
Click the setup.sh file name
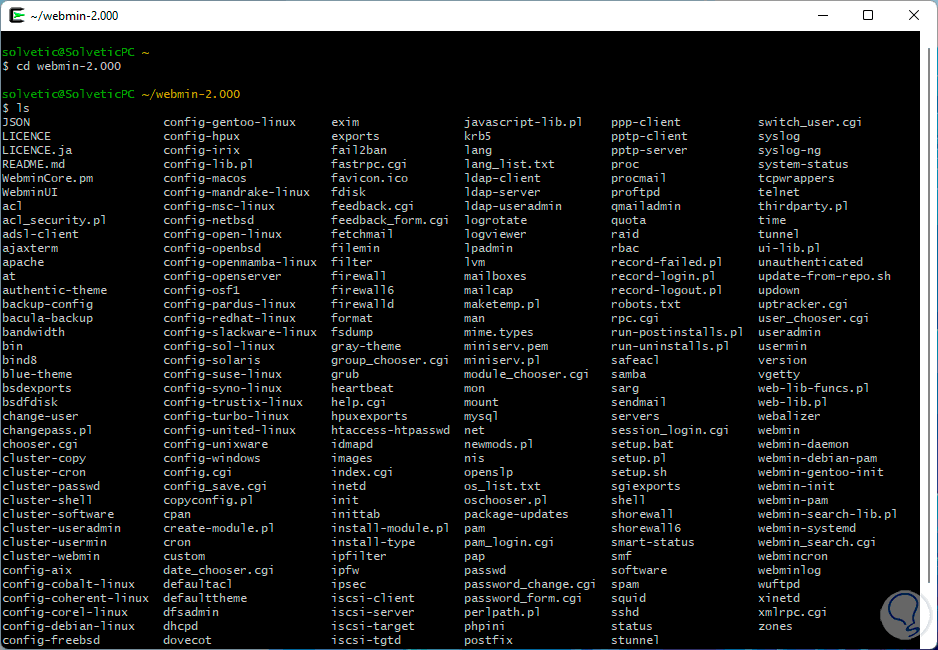click(639, 472)
